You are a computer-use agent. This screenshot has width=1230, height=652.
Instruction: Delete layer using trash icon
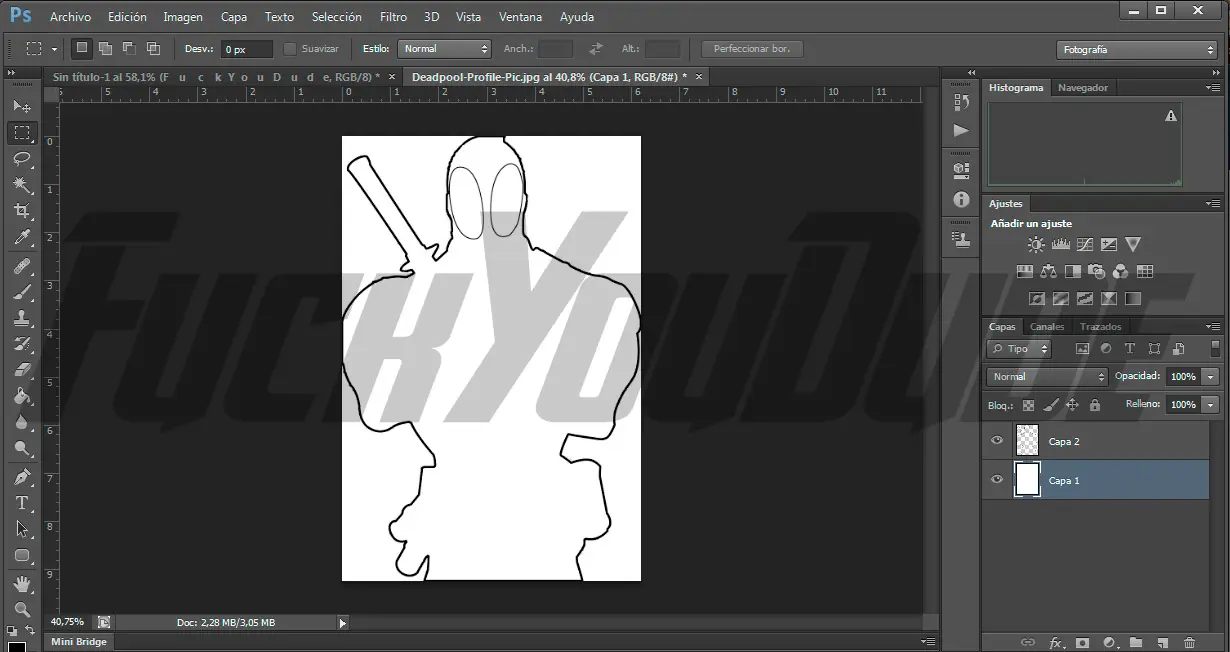pos(1189,643)
